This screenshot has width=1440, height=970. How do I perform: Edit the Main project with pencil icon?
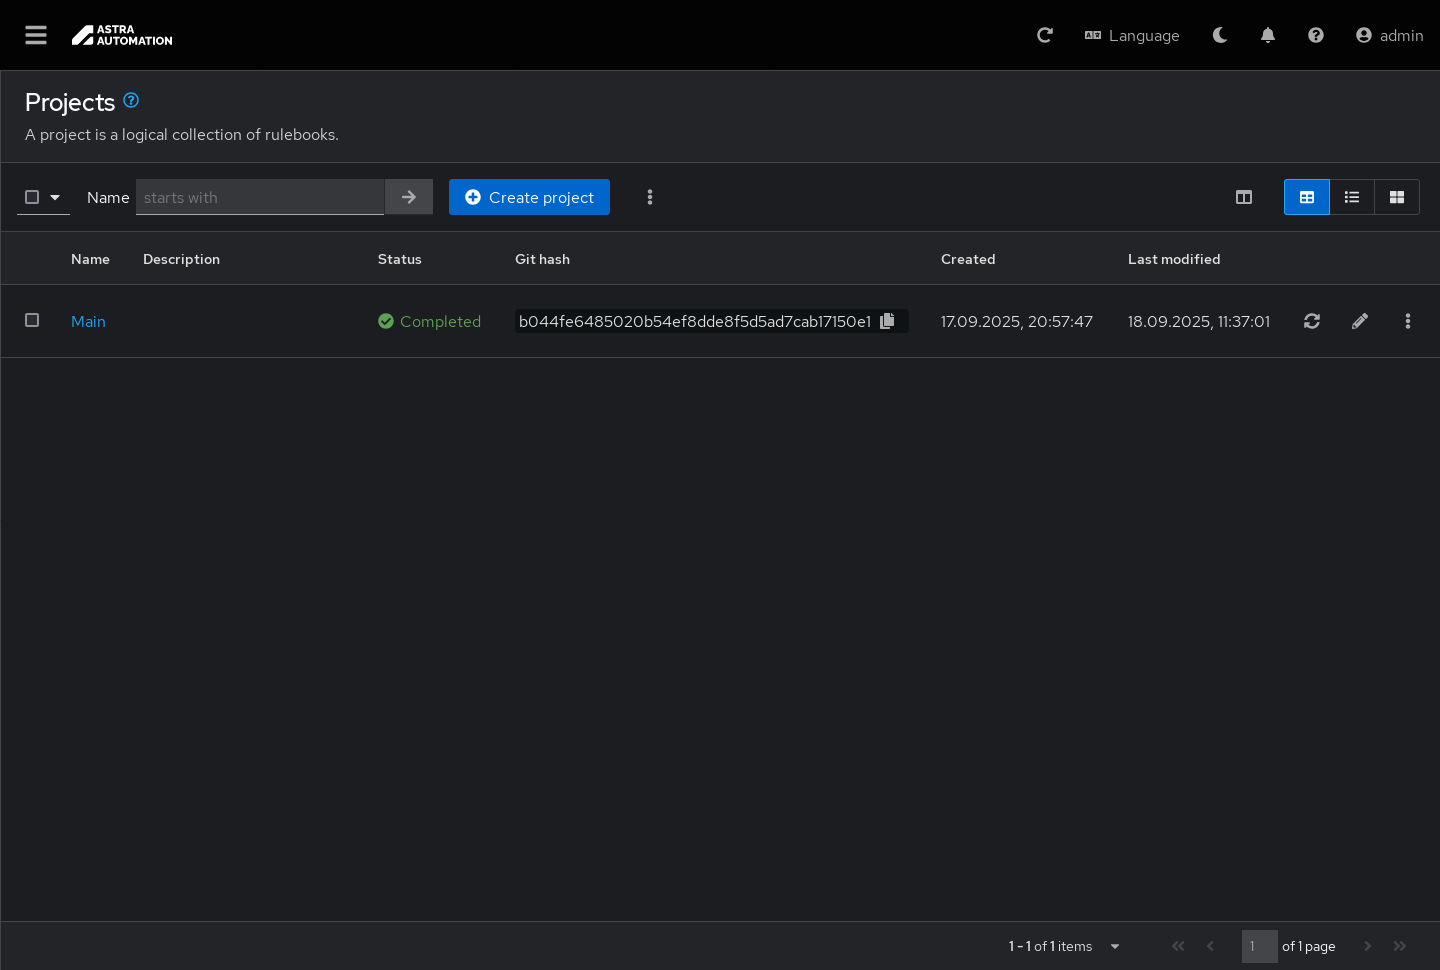pos(1360,321)
